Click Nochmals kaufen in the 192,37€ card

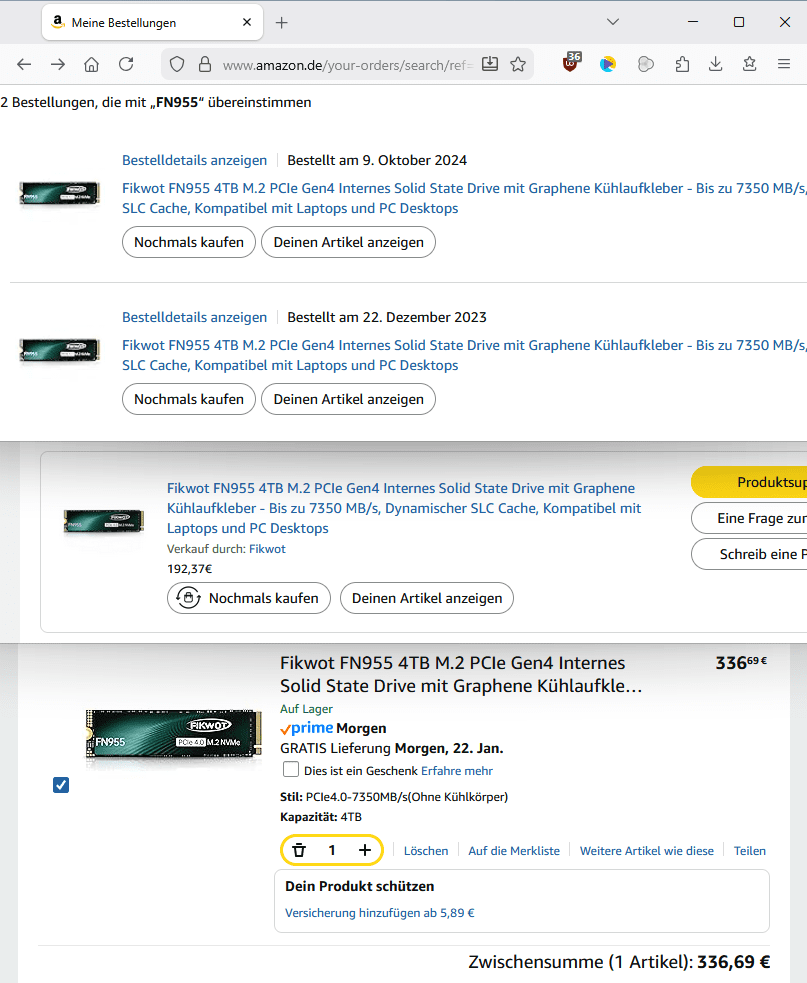pyautogui.click(x=249, y=598)
